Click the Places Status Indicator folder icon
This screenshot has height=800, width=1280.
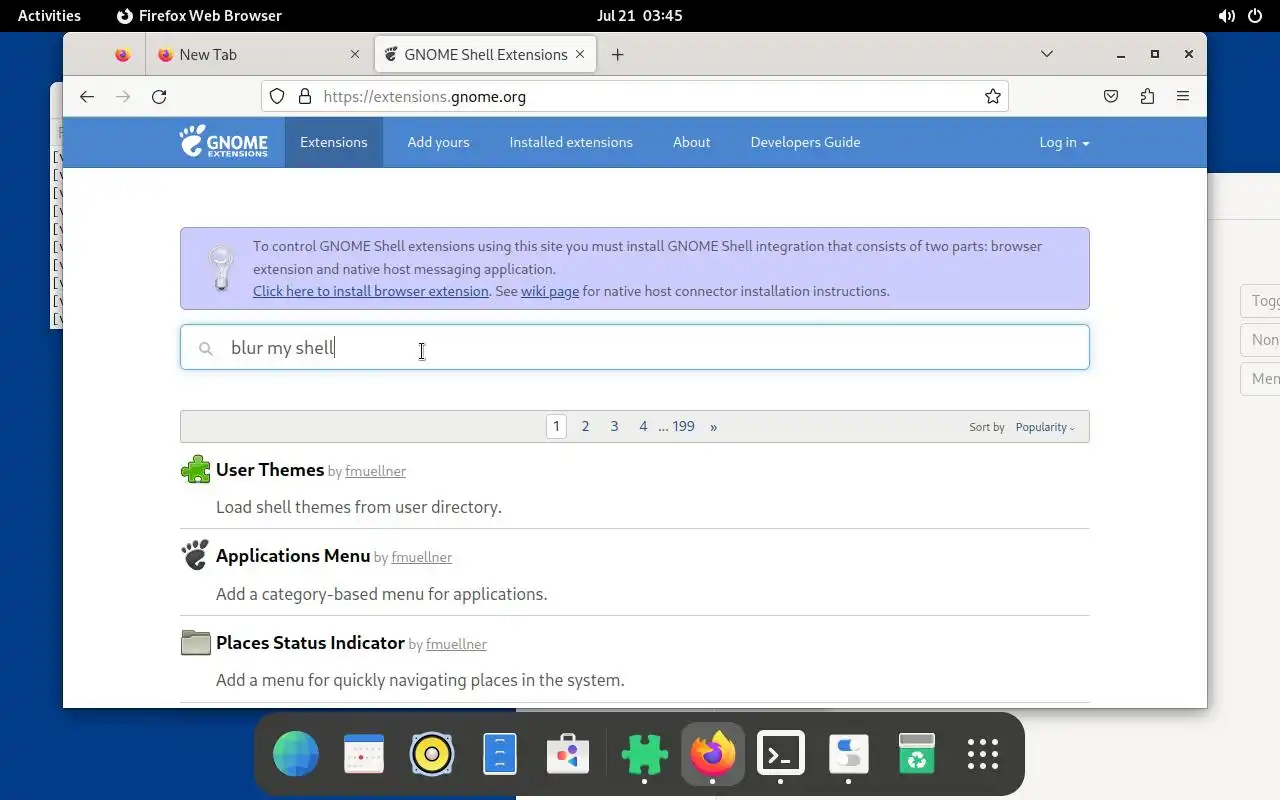pos(195,642)
